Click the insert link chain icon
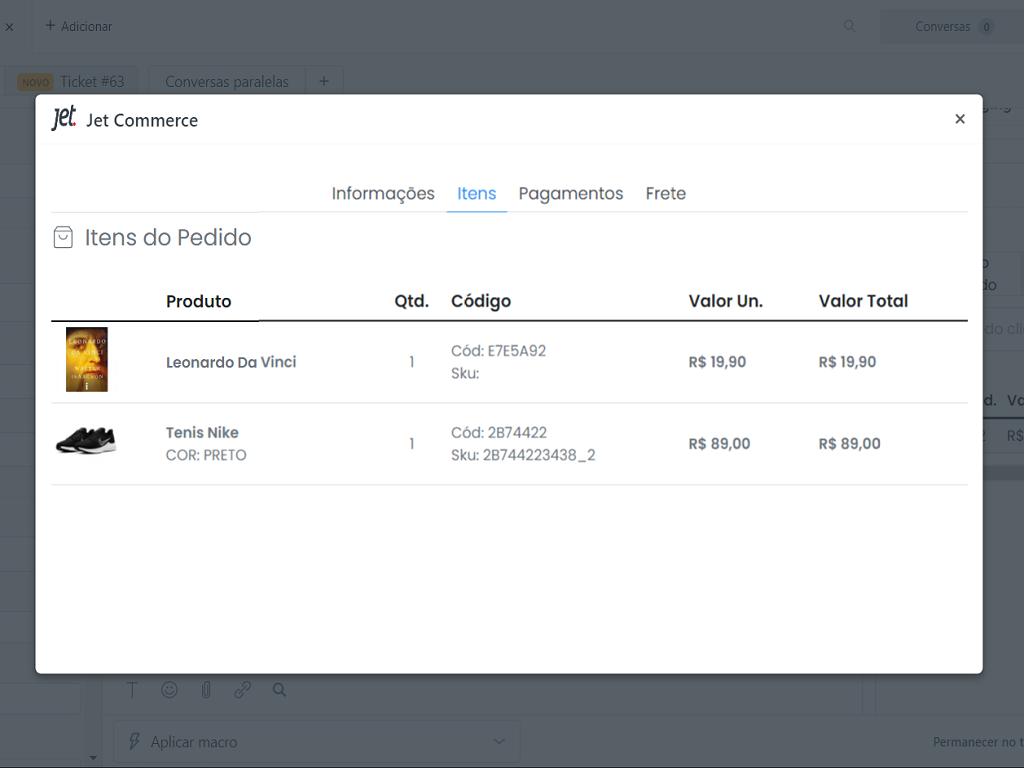 click(242, 690)
